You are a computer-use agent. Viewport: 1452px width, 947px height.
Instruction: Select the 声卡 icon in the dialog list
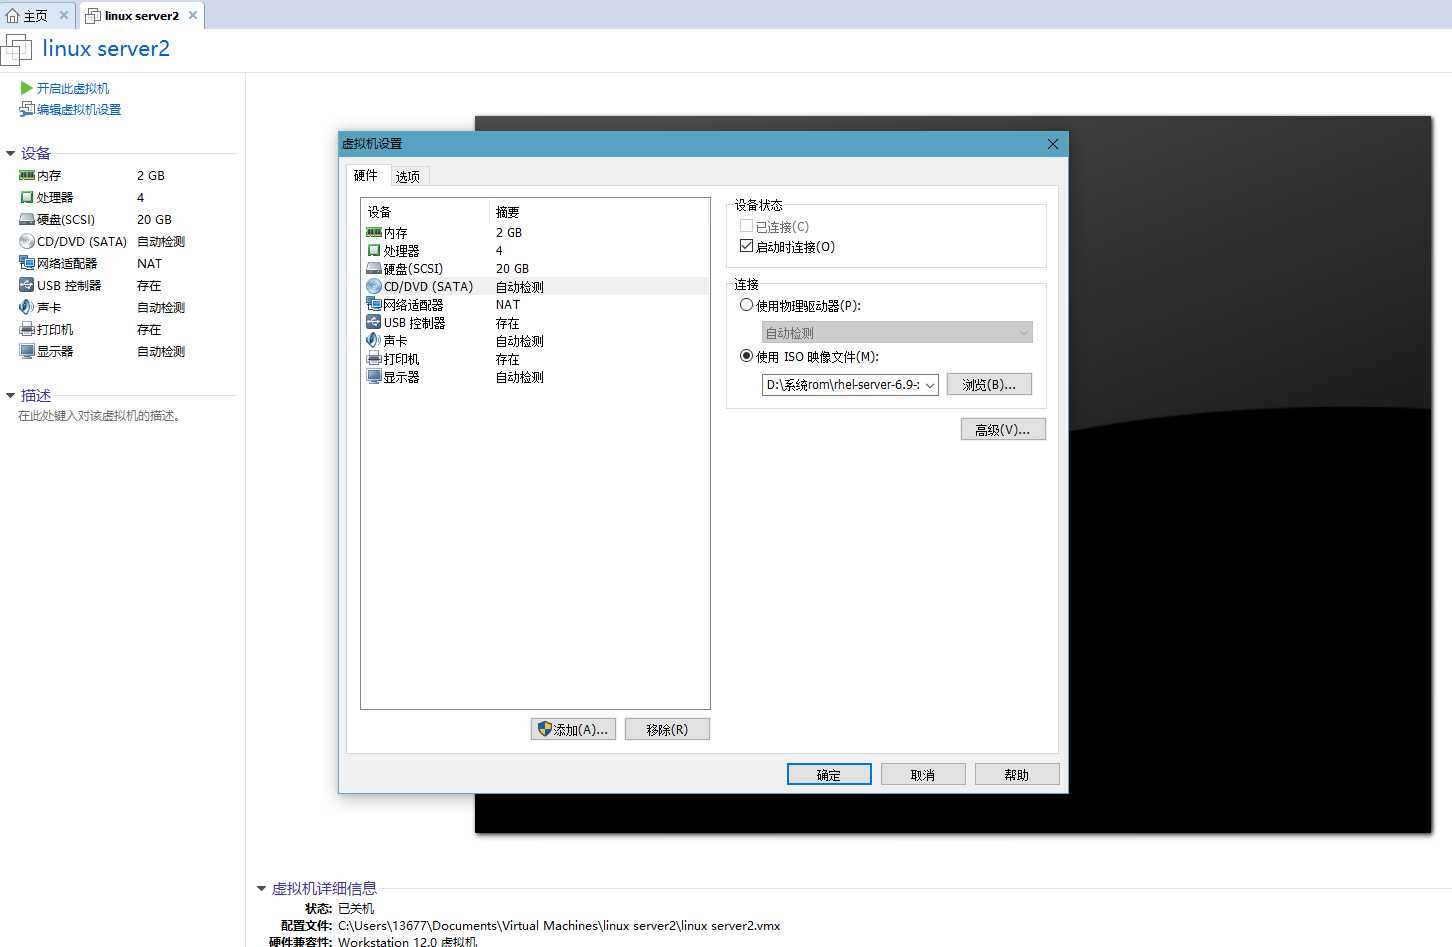click(374, 340)
